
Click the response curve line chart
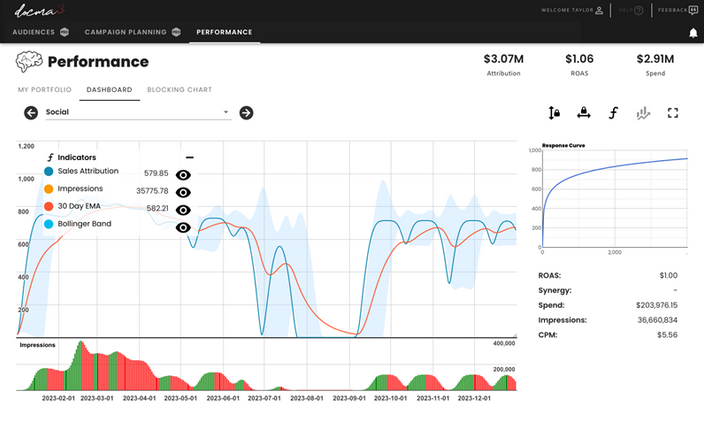tap(615, 198)
